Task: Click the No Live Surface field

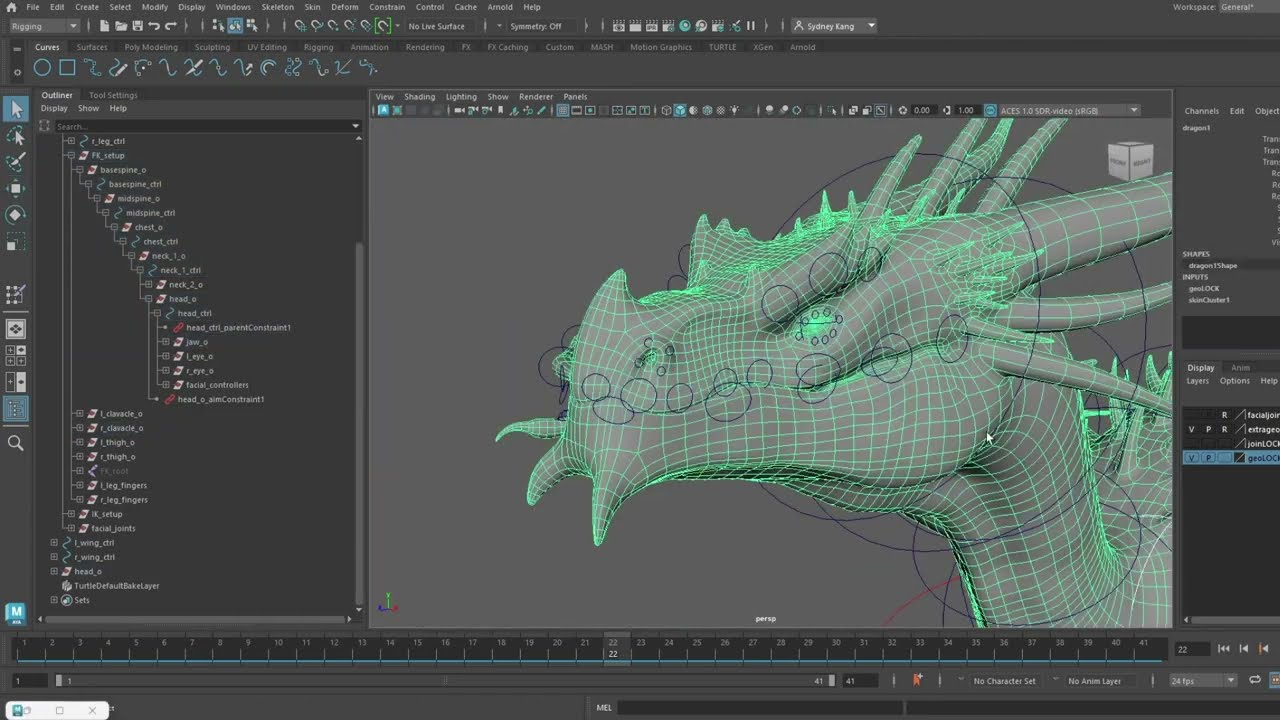Action: 437,26
